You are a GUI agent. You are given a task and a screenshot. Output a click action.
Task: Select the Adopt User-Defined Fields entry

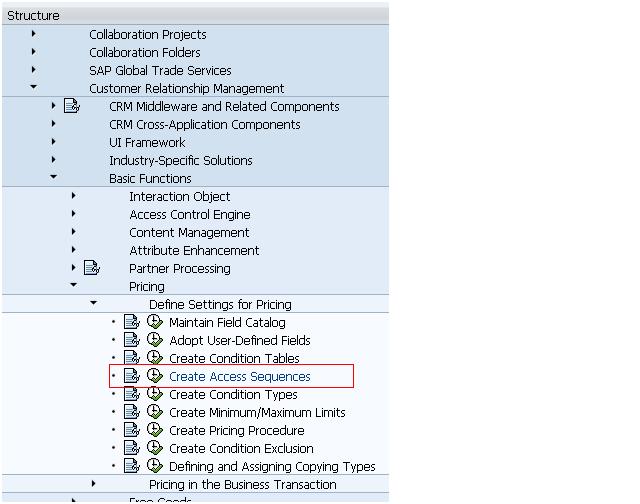click(x=240, y=340)
